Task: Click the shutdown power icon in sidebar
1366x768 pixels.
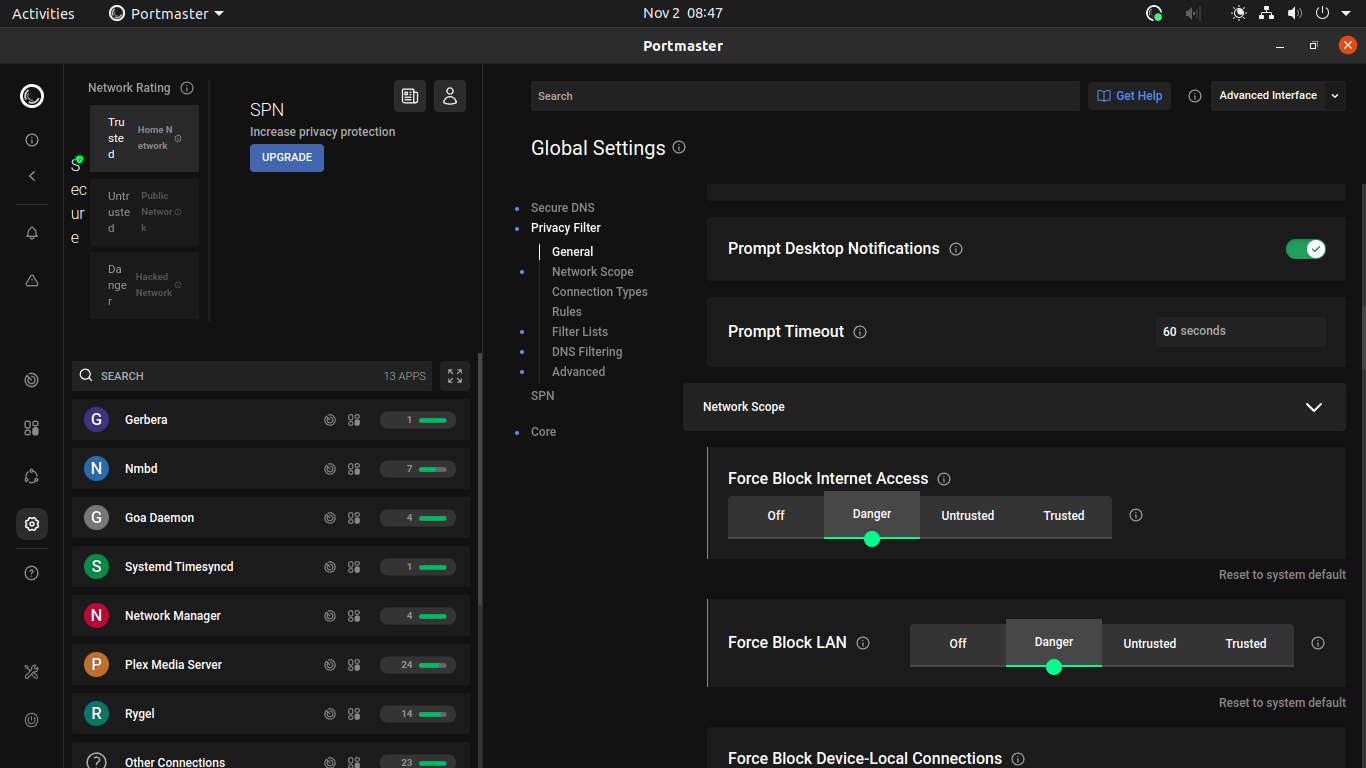Action: (x=31, y=720)
